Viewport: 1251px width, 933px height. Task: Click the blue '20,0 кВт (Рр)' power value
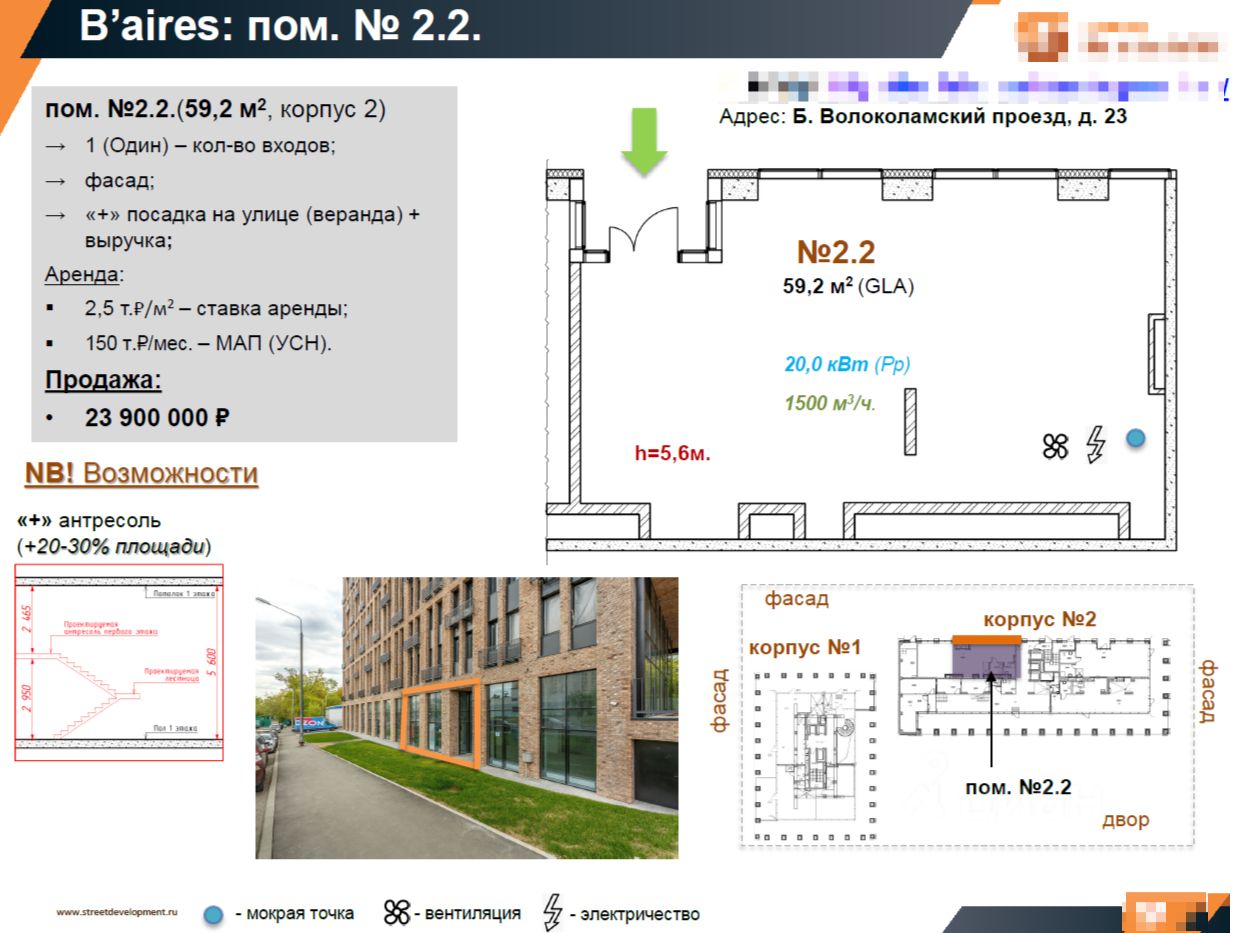pos(847,365)
